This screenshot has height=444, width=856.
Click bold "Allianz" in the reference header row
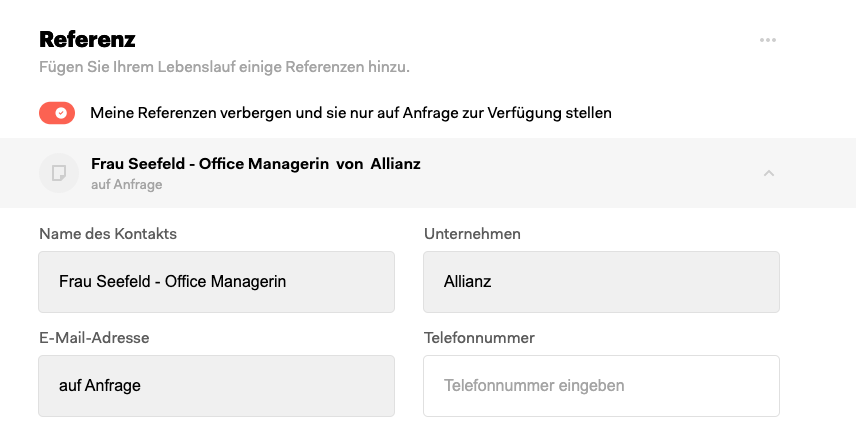click(395, 164)
